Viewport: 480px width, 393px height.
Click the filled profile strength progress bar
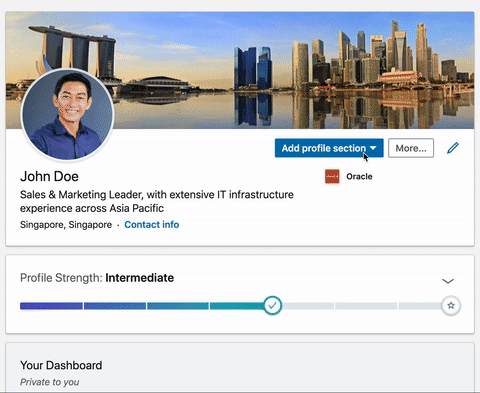pyautogui.click(x=142, y=306)
